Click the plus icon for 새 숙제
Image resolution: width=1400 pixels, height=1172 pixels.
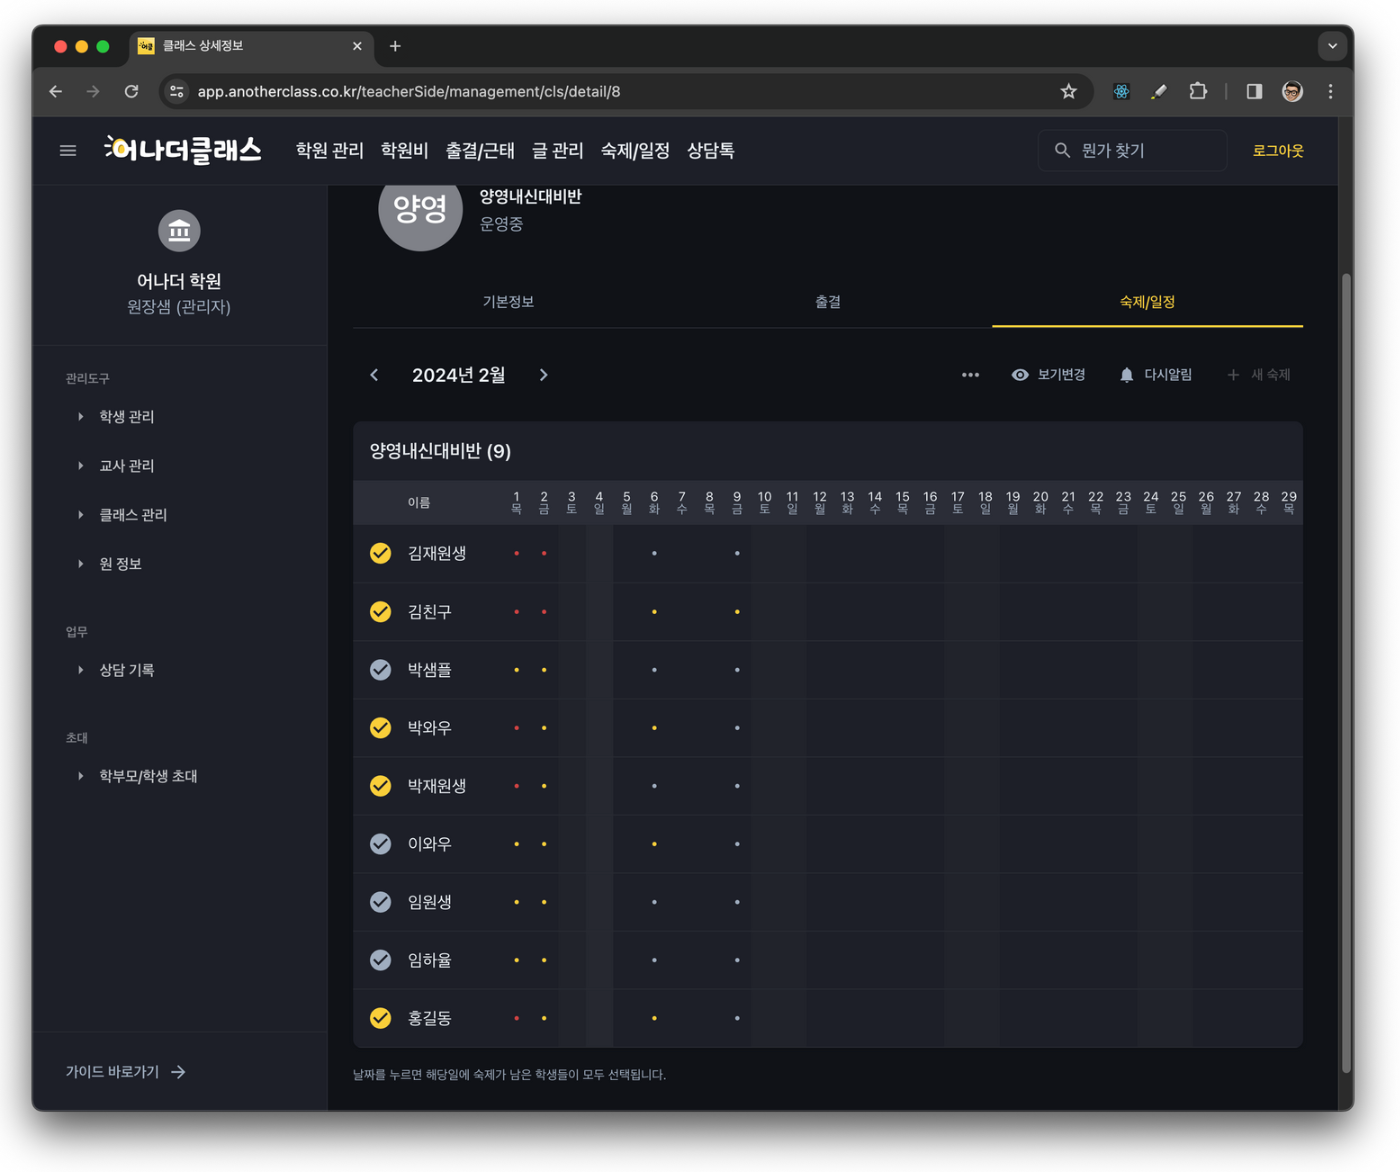(x=1233, y=375)
